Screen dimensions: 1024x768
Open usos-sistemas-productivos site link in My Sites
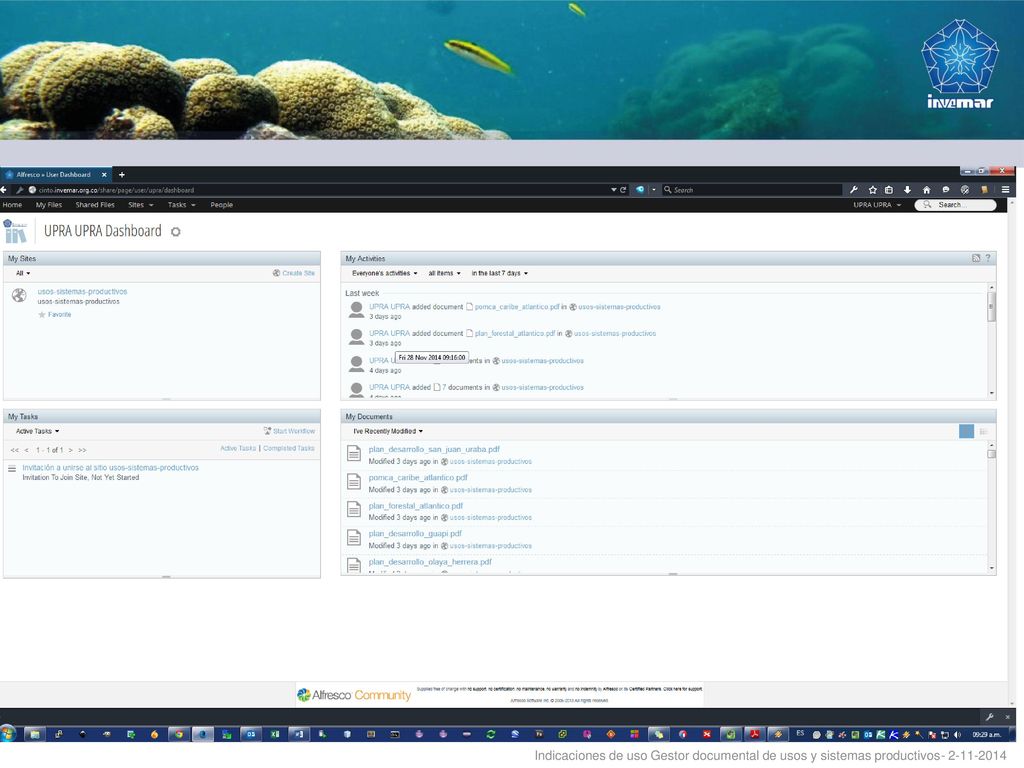click(x=82, y=291)
